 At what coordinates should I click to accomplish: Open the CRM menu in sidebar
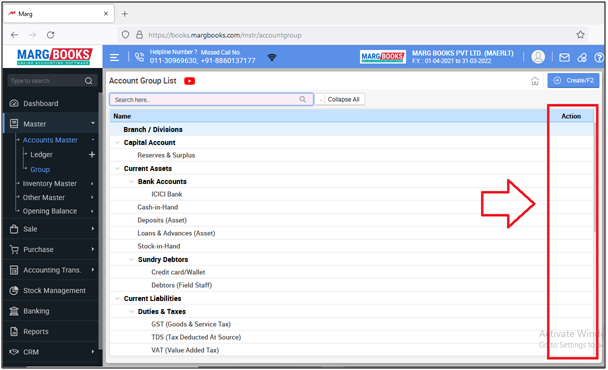click(51, 352)
